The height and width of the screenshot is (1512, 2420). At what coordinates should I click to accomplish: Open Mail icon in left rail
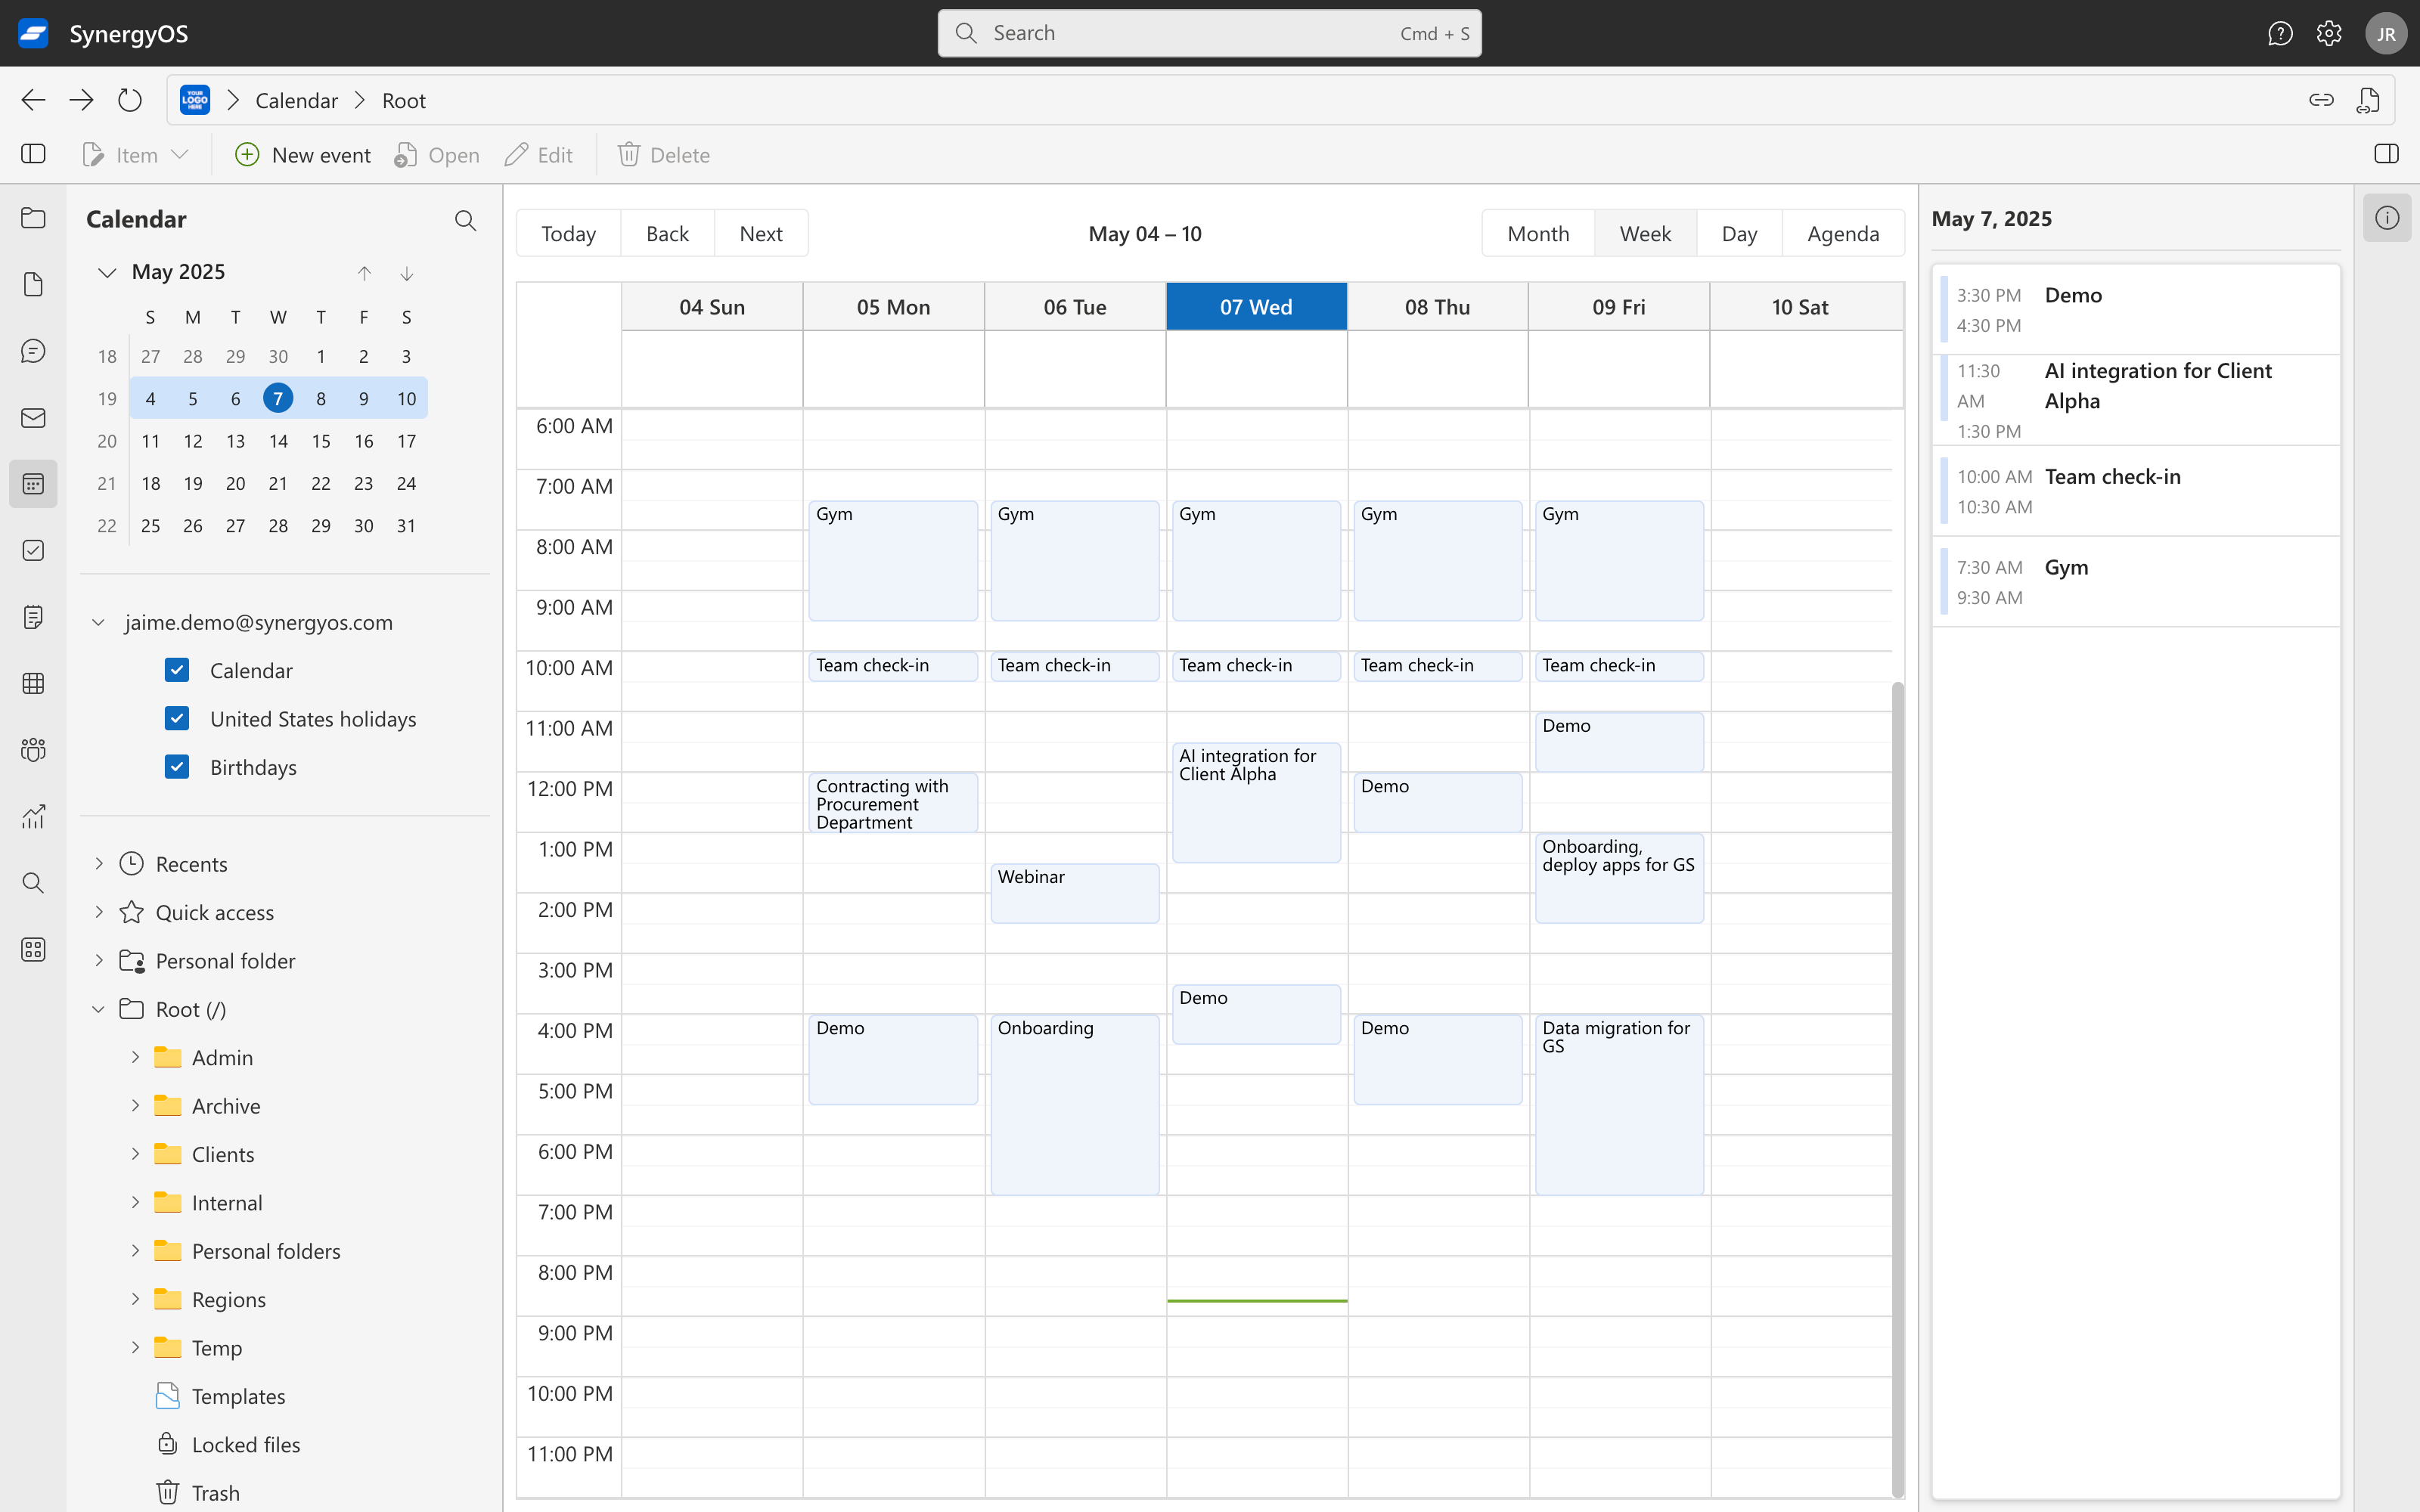(x=33, y=418)
